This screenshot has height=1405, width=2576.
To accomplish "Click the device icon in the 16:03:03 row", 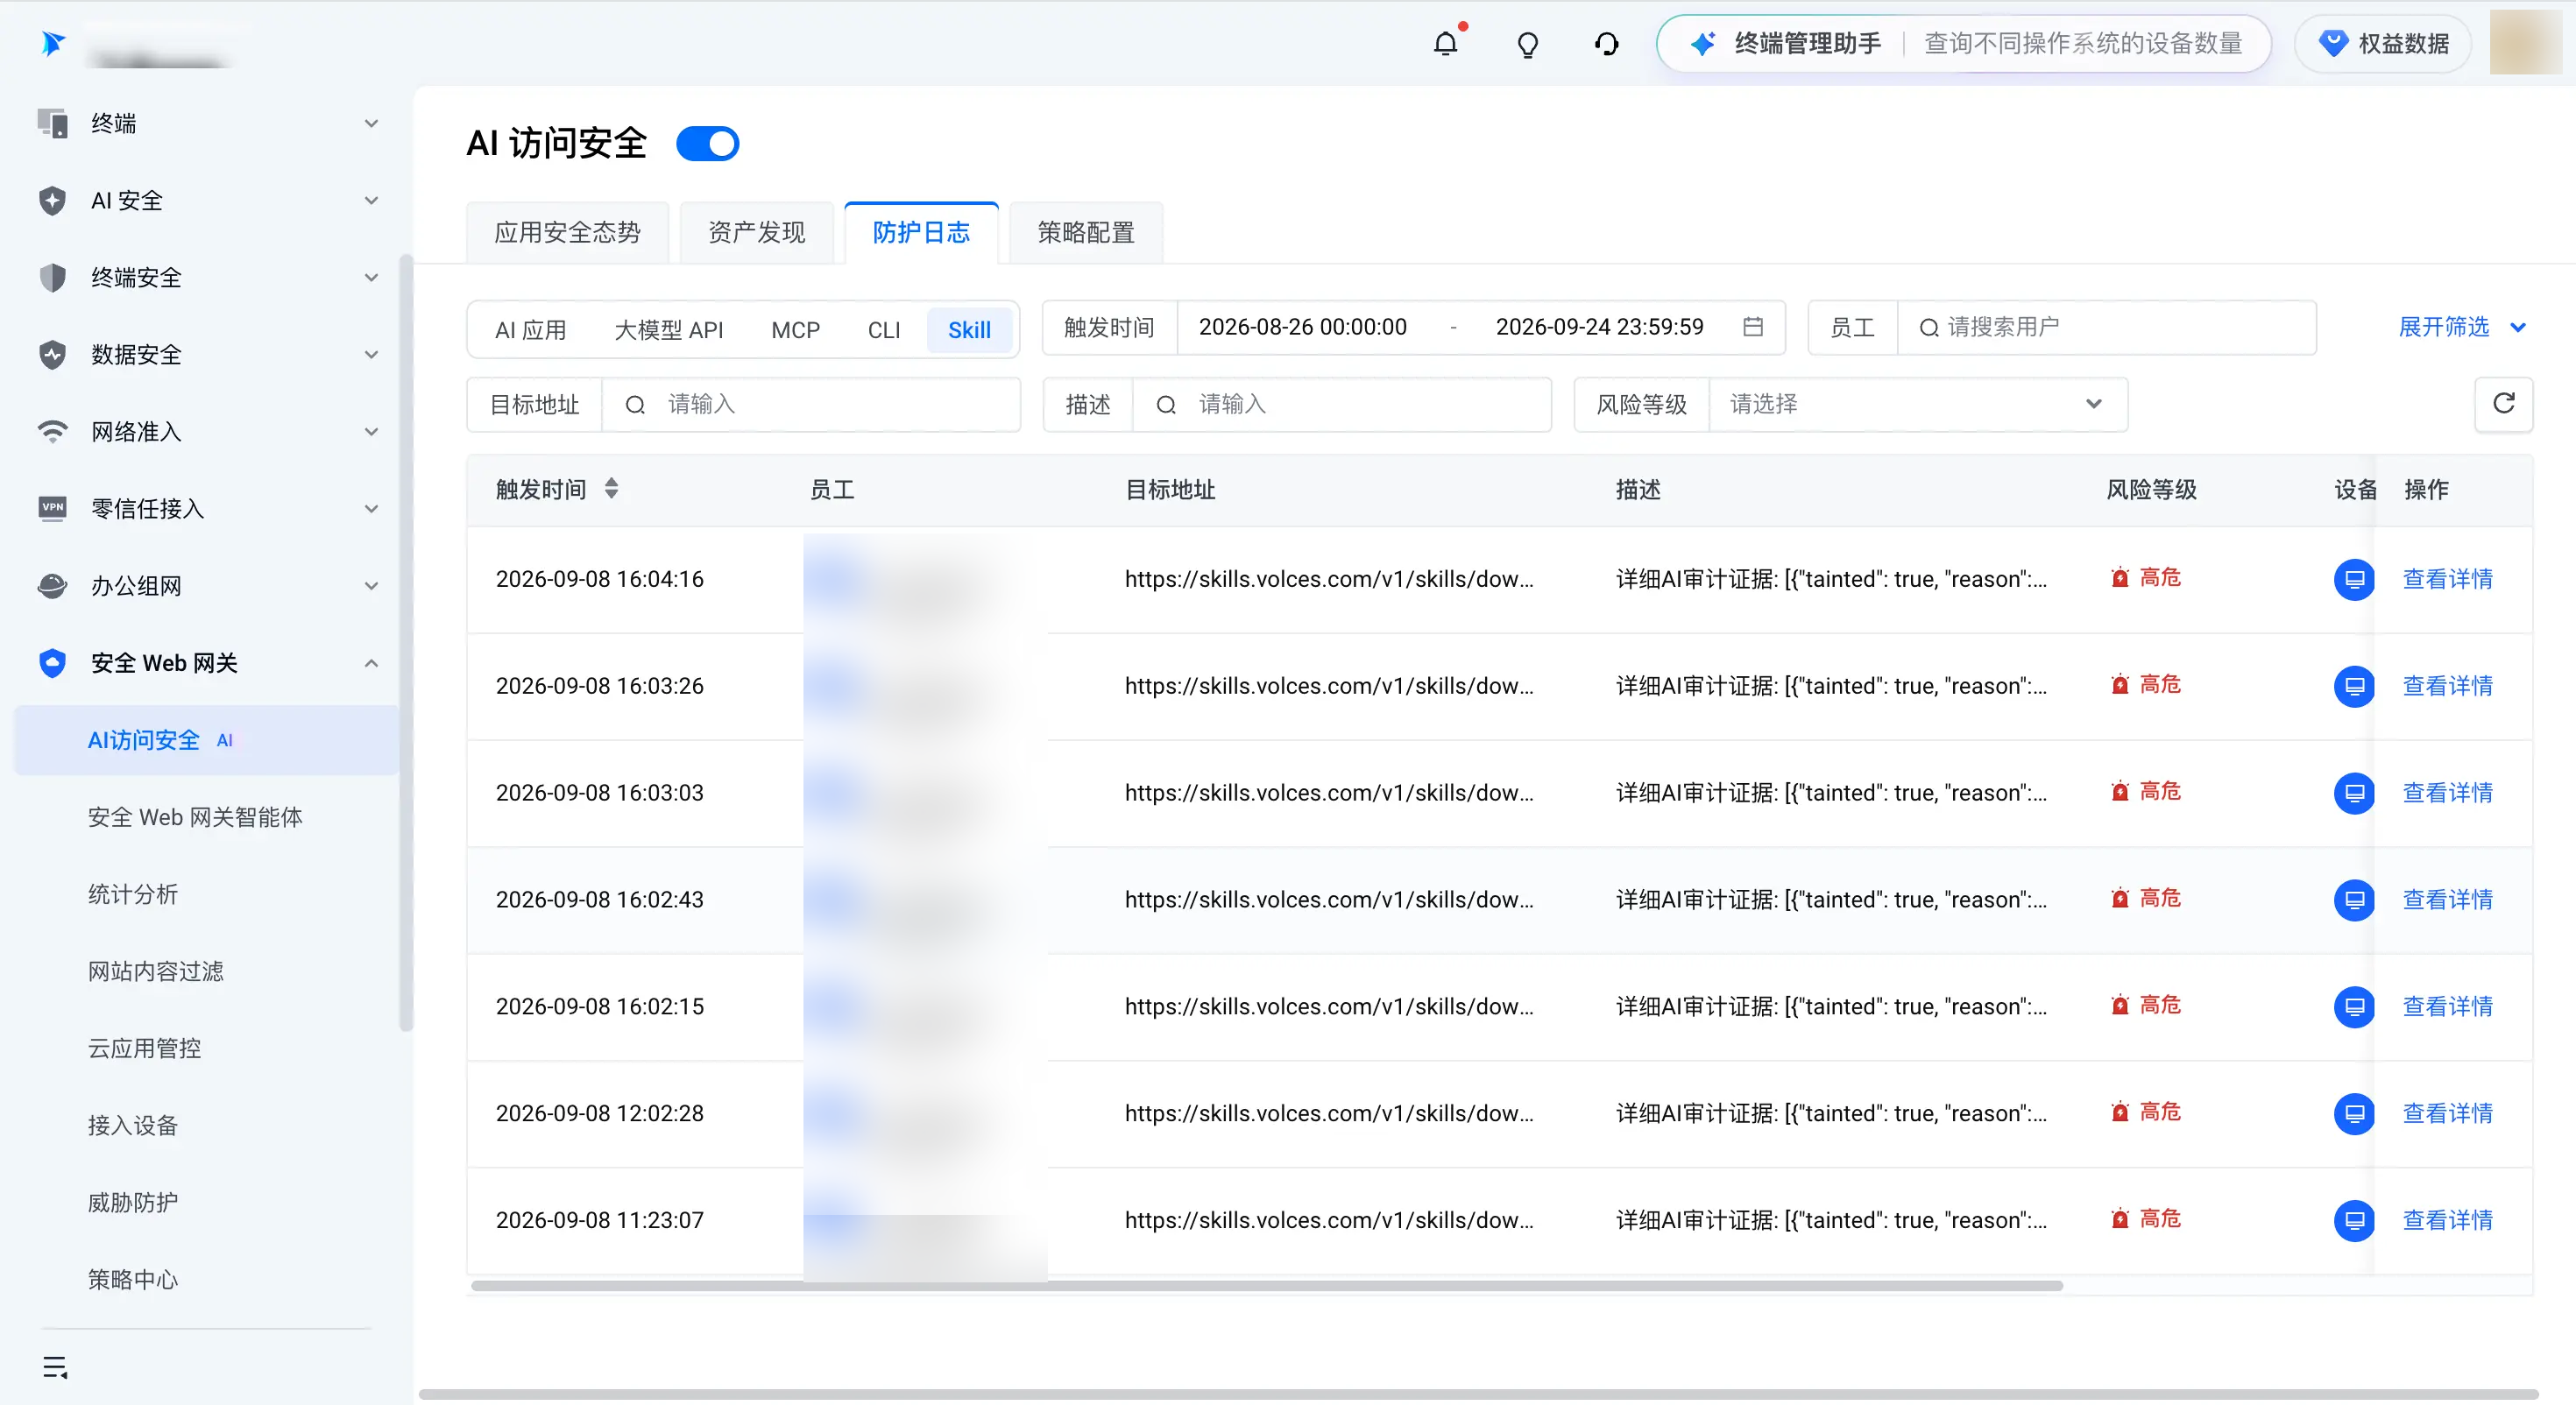I will [x=2354, y=793].
